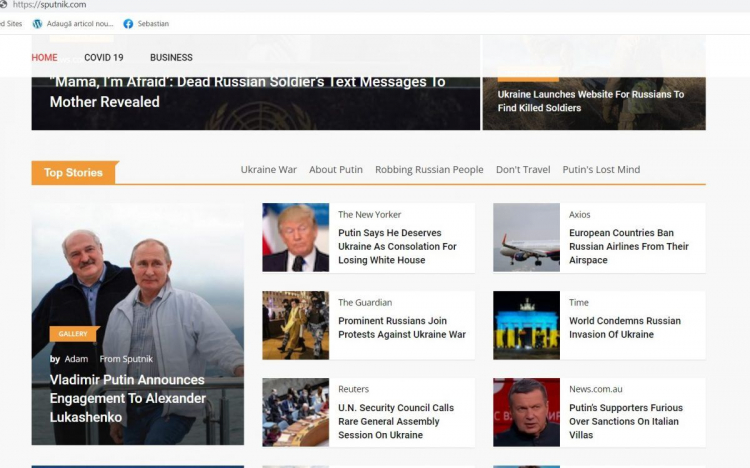This screenshot has height=468, width=750.
Task: Open 'World Condemns Russian Invasion' article
Action: pyautogui.click(x=625, y=327)
